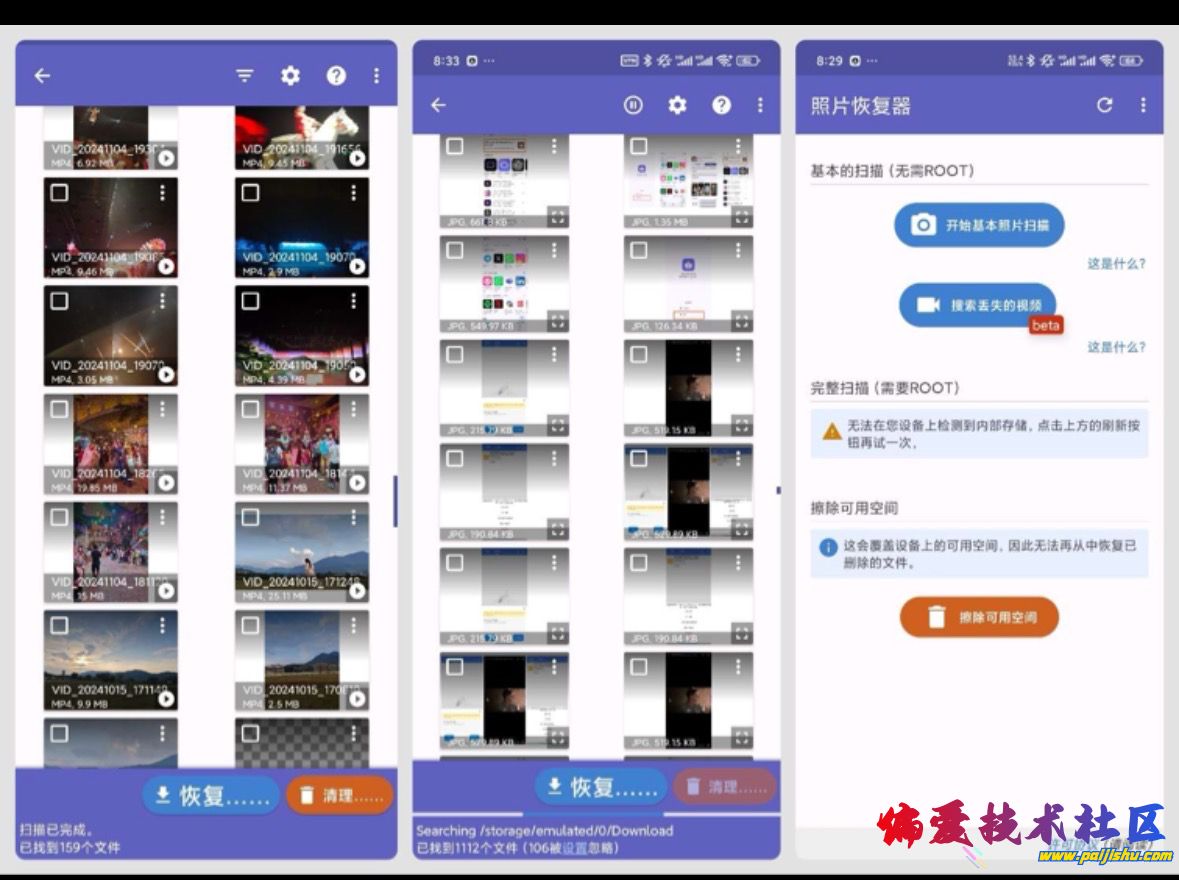The image size is (1179, 880).
Task: Open help icon in the video results header
Action: click(x=336, y=76)
